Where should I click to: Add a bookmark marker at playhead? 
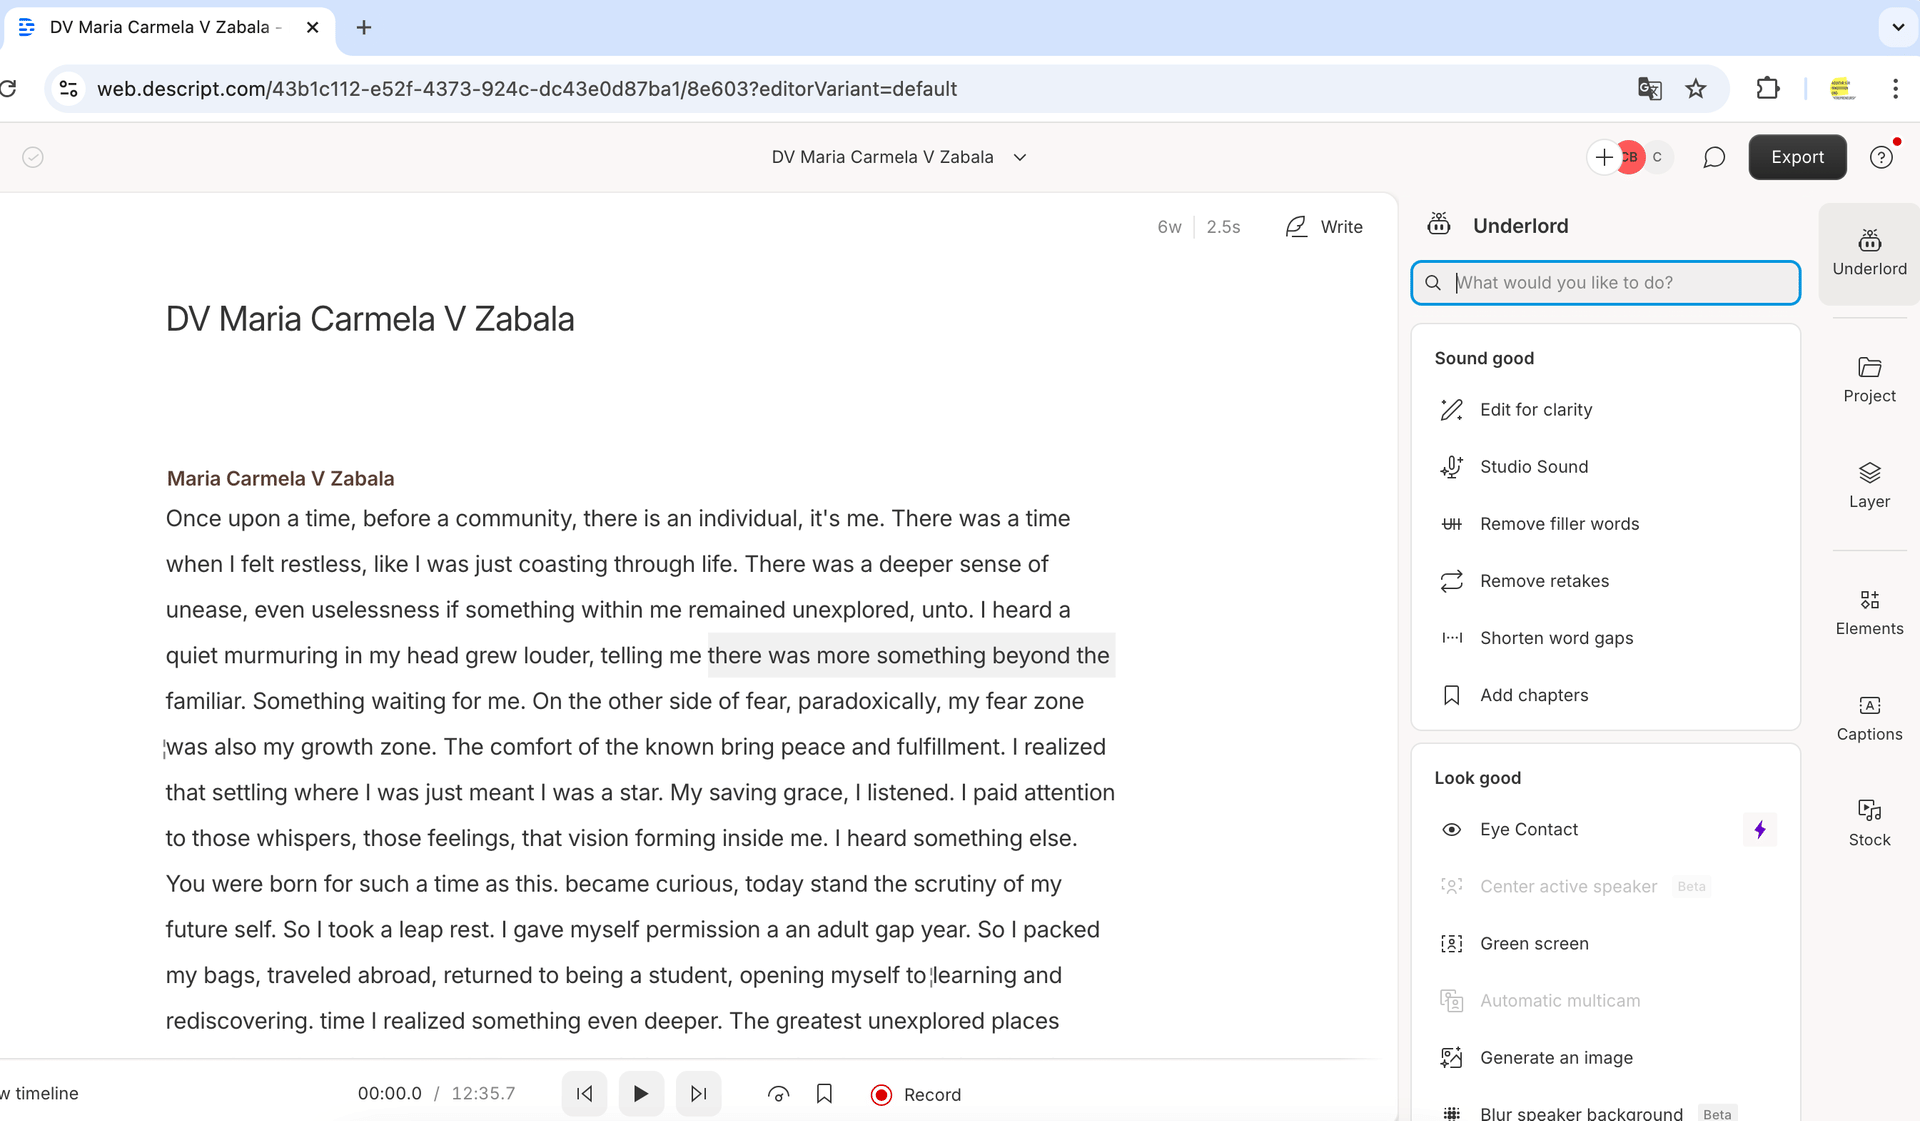824,1094
